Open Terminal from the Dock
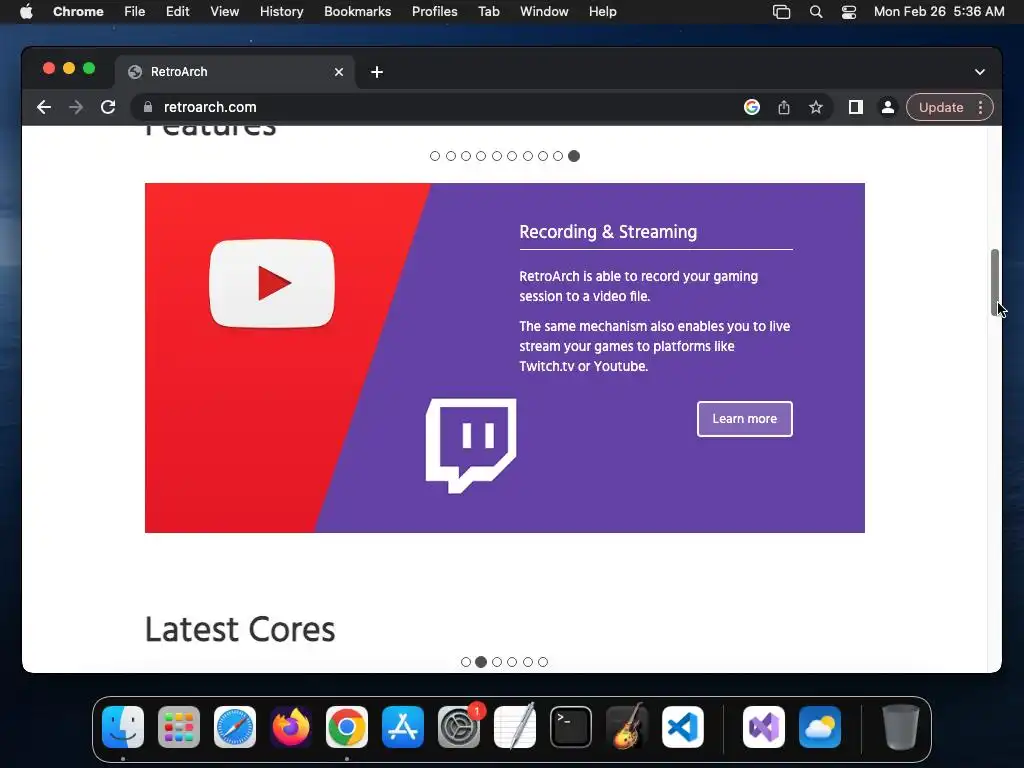 [x=571, y=727]
